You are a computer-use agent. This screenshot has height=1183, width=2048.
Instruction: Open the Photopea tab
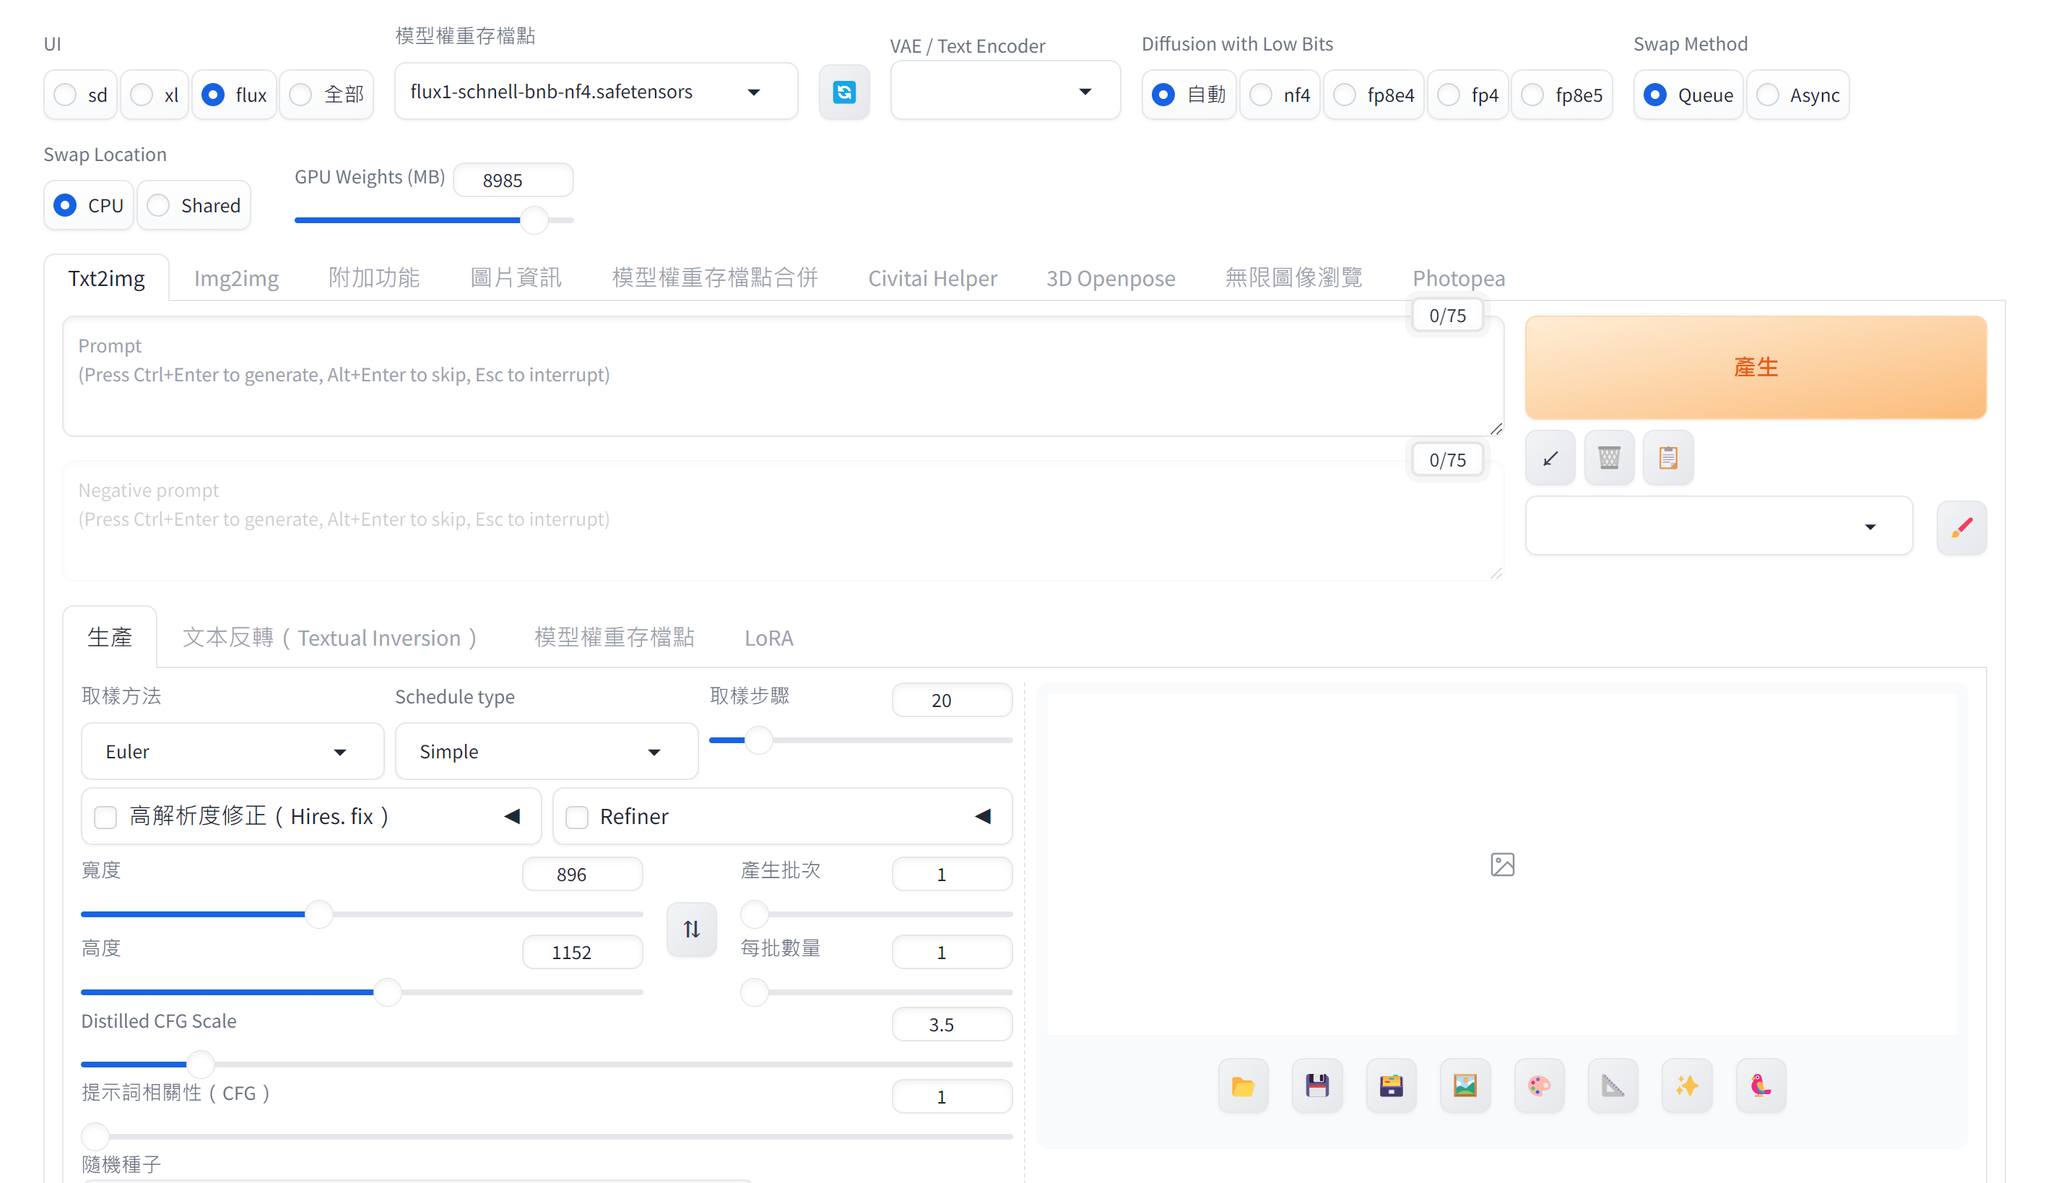click(1459, 278)
